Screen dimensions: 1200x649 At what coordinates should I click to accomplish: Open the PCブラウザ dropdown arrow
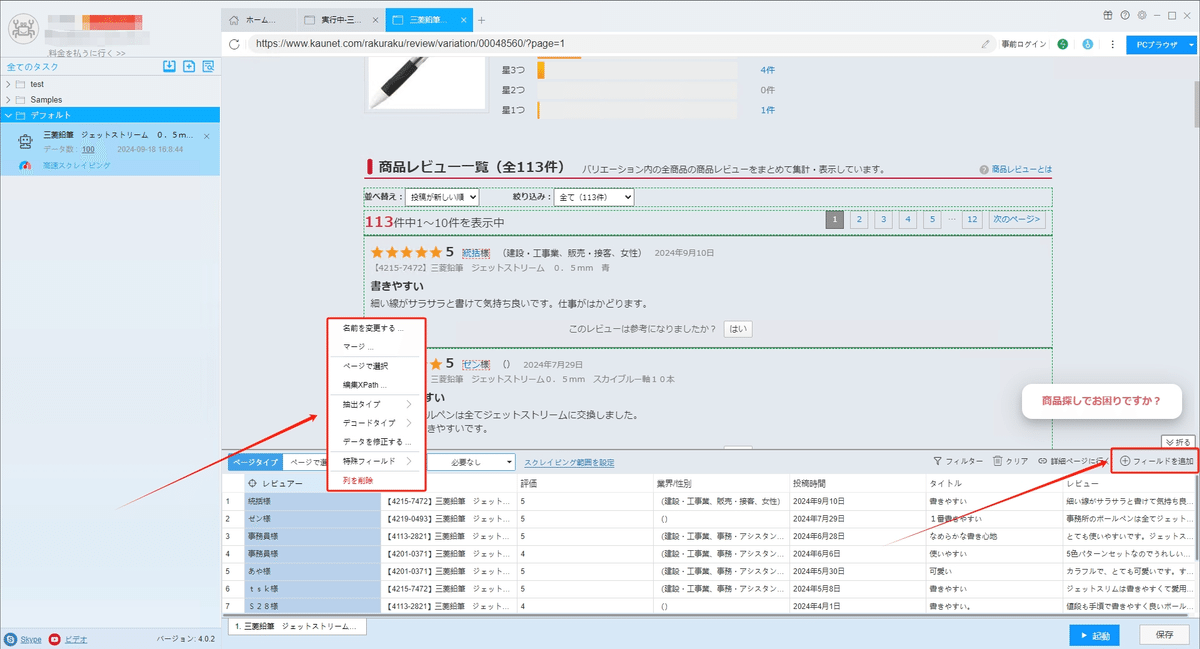1191,44
